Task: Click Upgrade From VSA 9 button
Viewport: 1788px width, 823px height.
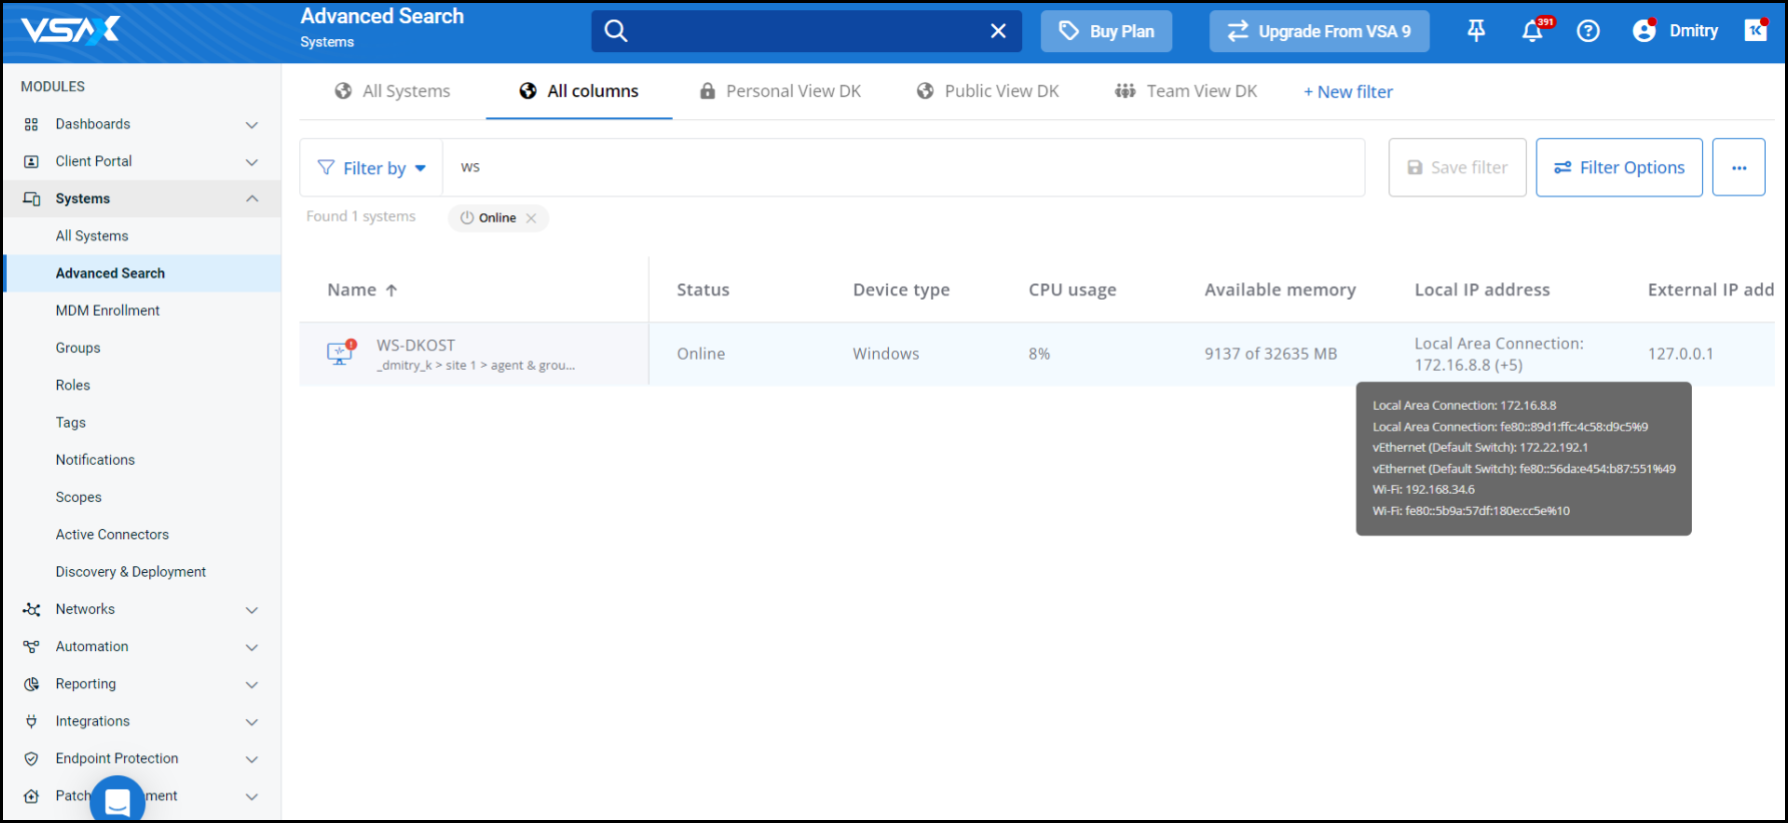Action: coord(1319,31)
